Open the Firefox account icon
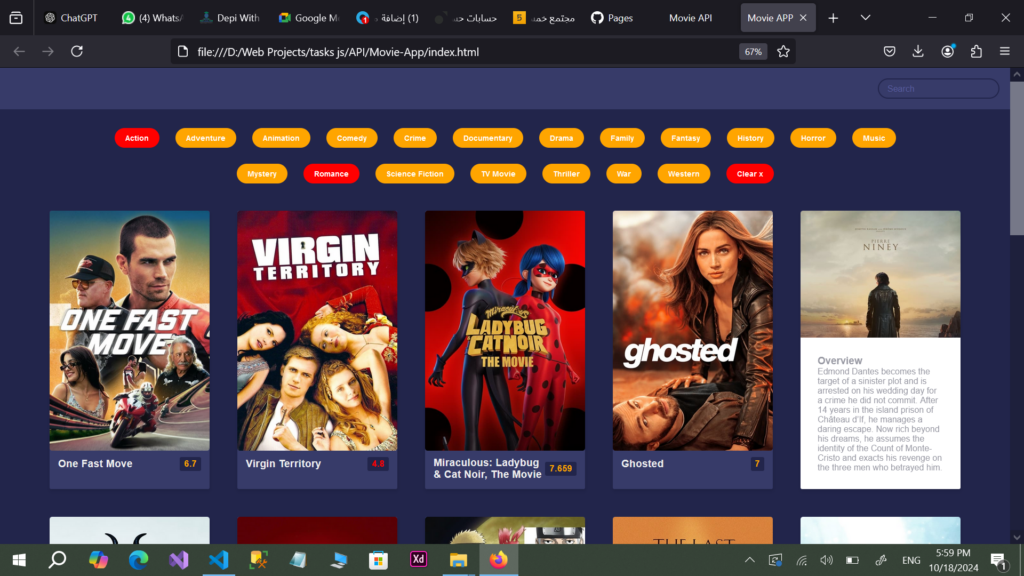Image resolution: width=1024 pixels, height=576 pixels. pyautogui.click(x=948, y=52)
